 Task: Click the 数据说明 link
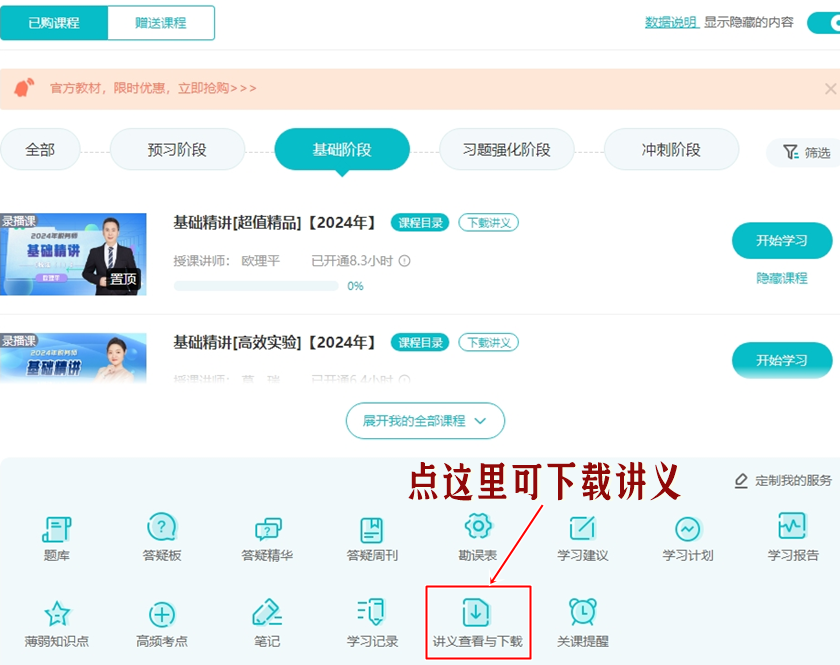(x=670, y=22)
